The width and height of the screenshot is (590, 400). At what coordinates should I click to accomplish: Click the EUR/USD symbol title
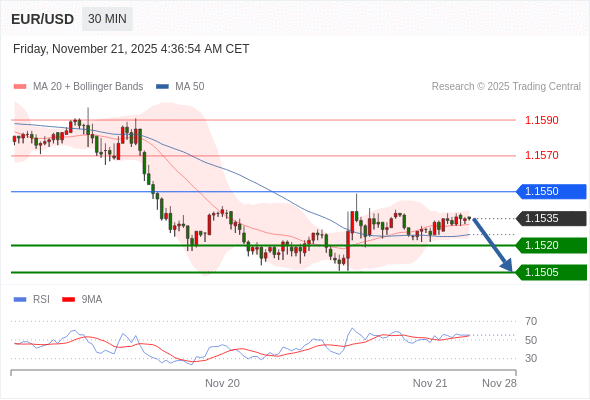pos(43,19)
